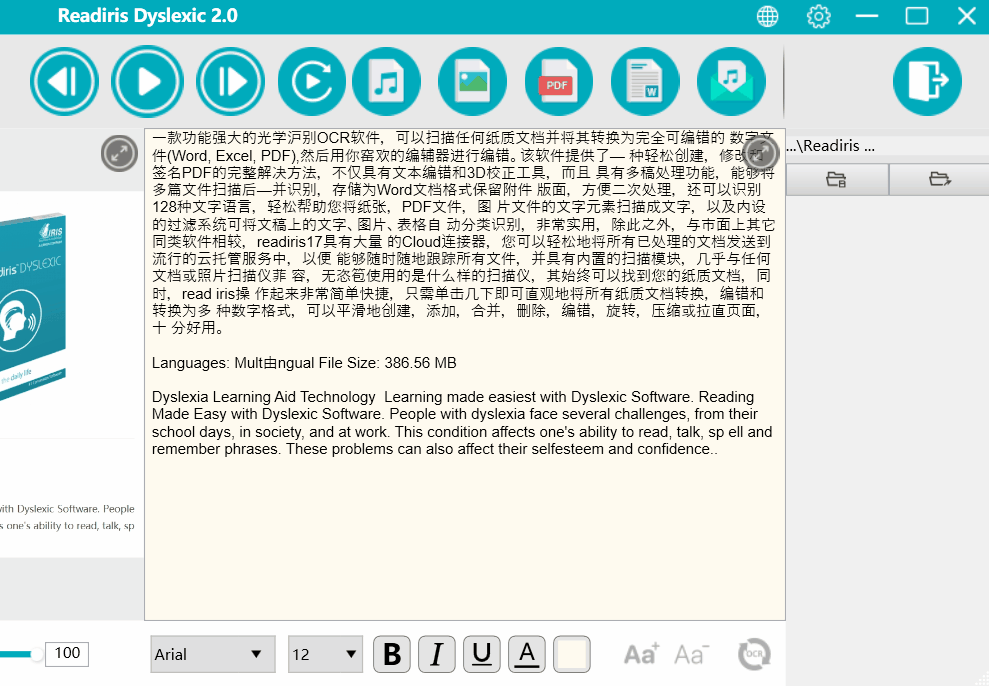Export as audio file icon

tap(387, 81)
